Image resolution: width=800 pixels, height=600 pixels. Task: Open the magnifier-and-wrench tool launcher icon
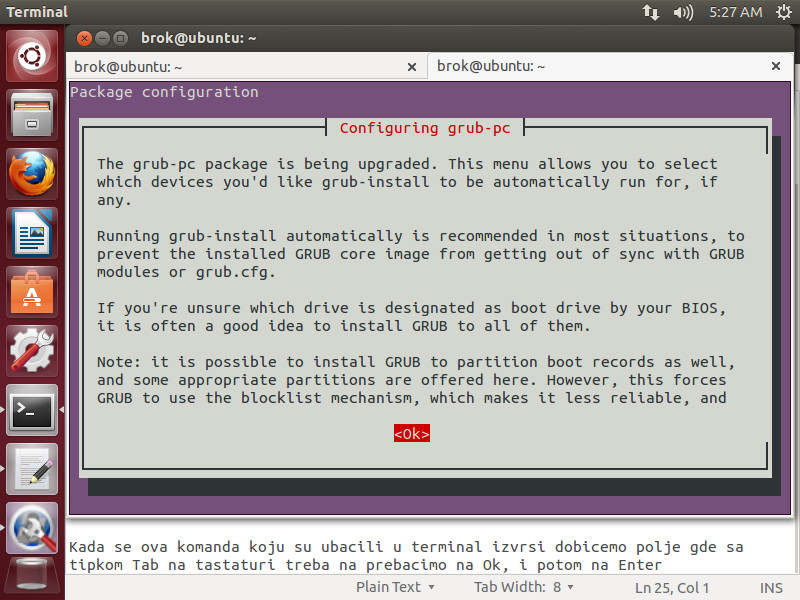click(x=32, y=528)
